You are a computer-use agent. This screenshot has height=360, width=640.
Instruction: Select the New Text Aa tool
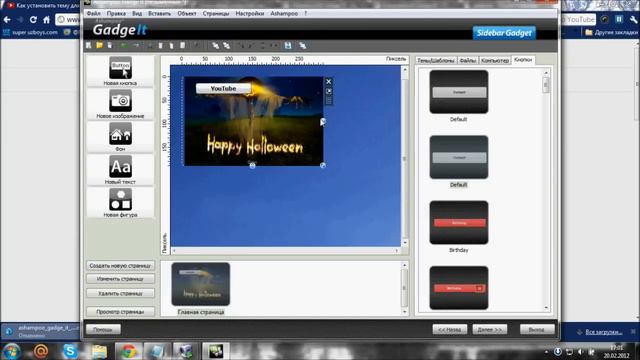(120, 170)
